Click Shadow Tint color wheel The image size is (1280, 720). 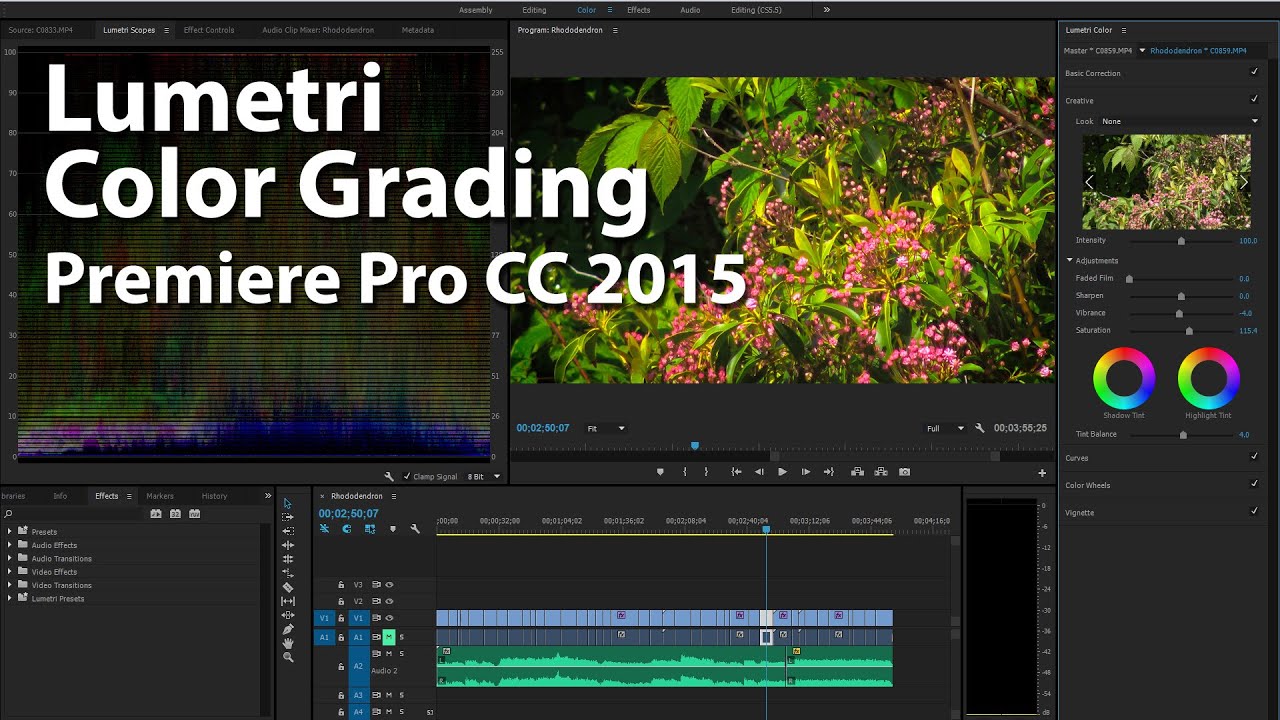(x=1124, y=378)
